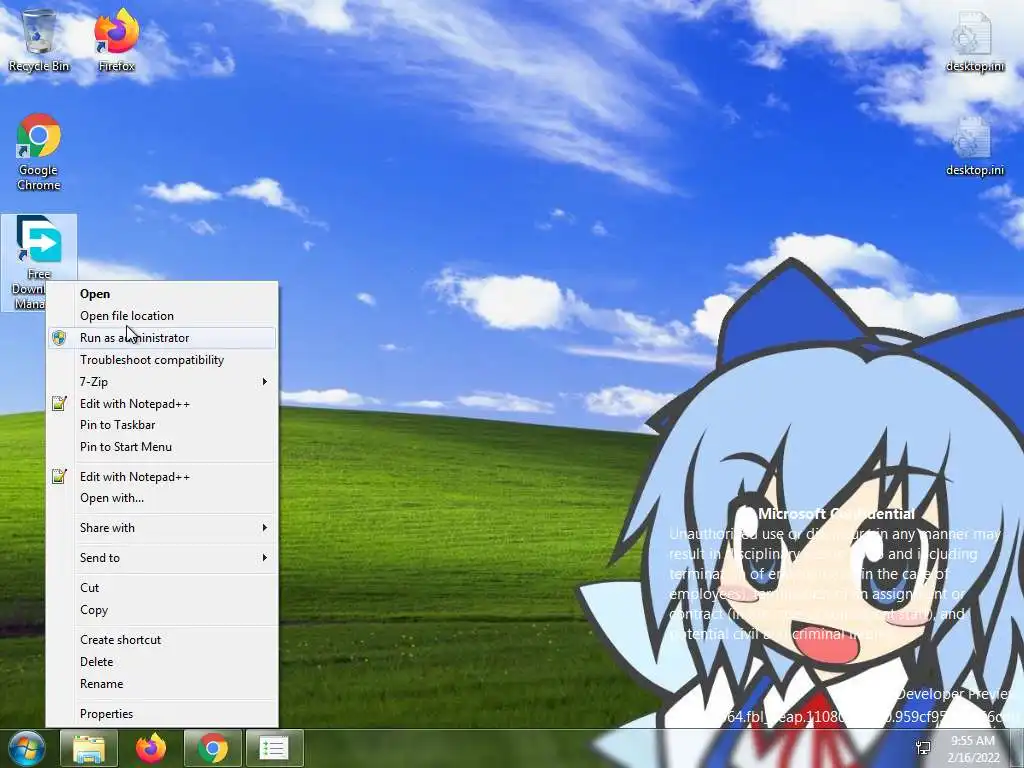The image size is (1024, 768).
Task: Select Create shortcut
Action: click(x=162, y=640)
